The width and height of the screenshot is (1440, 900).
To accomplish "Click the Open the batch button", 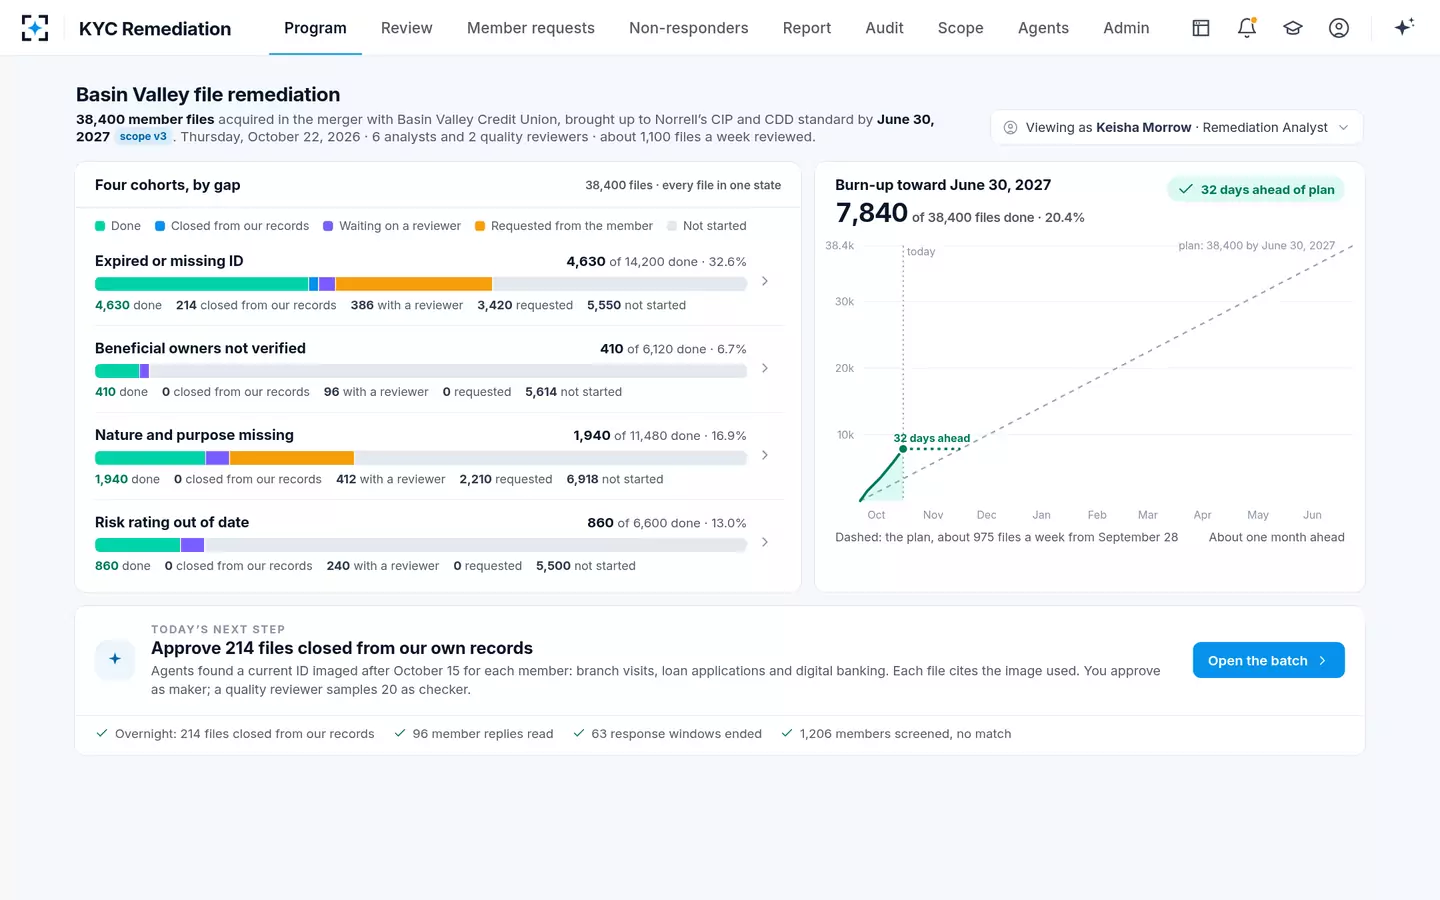I will coord(1268,660).
